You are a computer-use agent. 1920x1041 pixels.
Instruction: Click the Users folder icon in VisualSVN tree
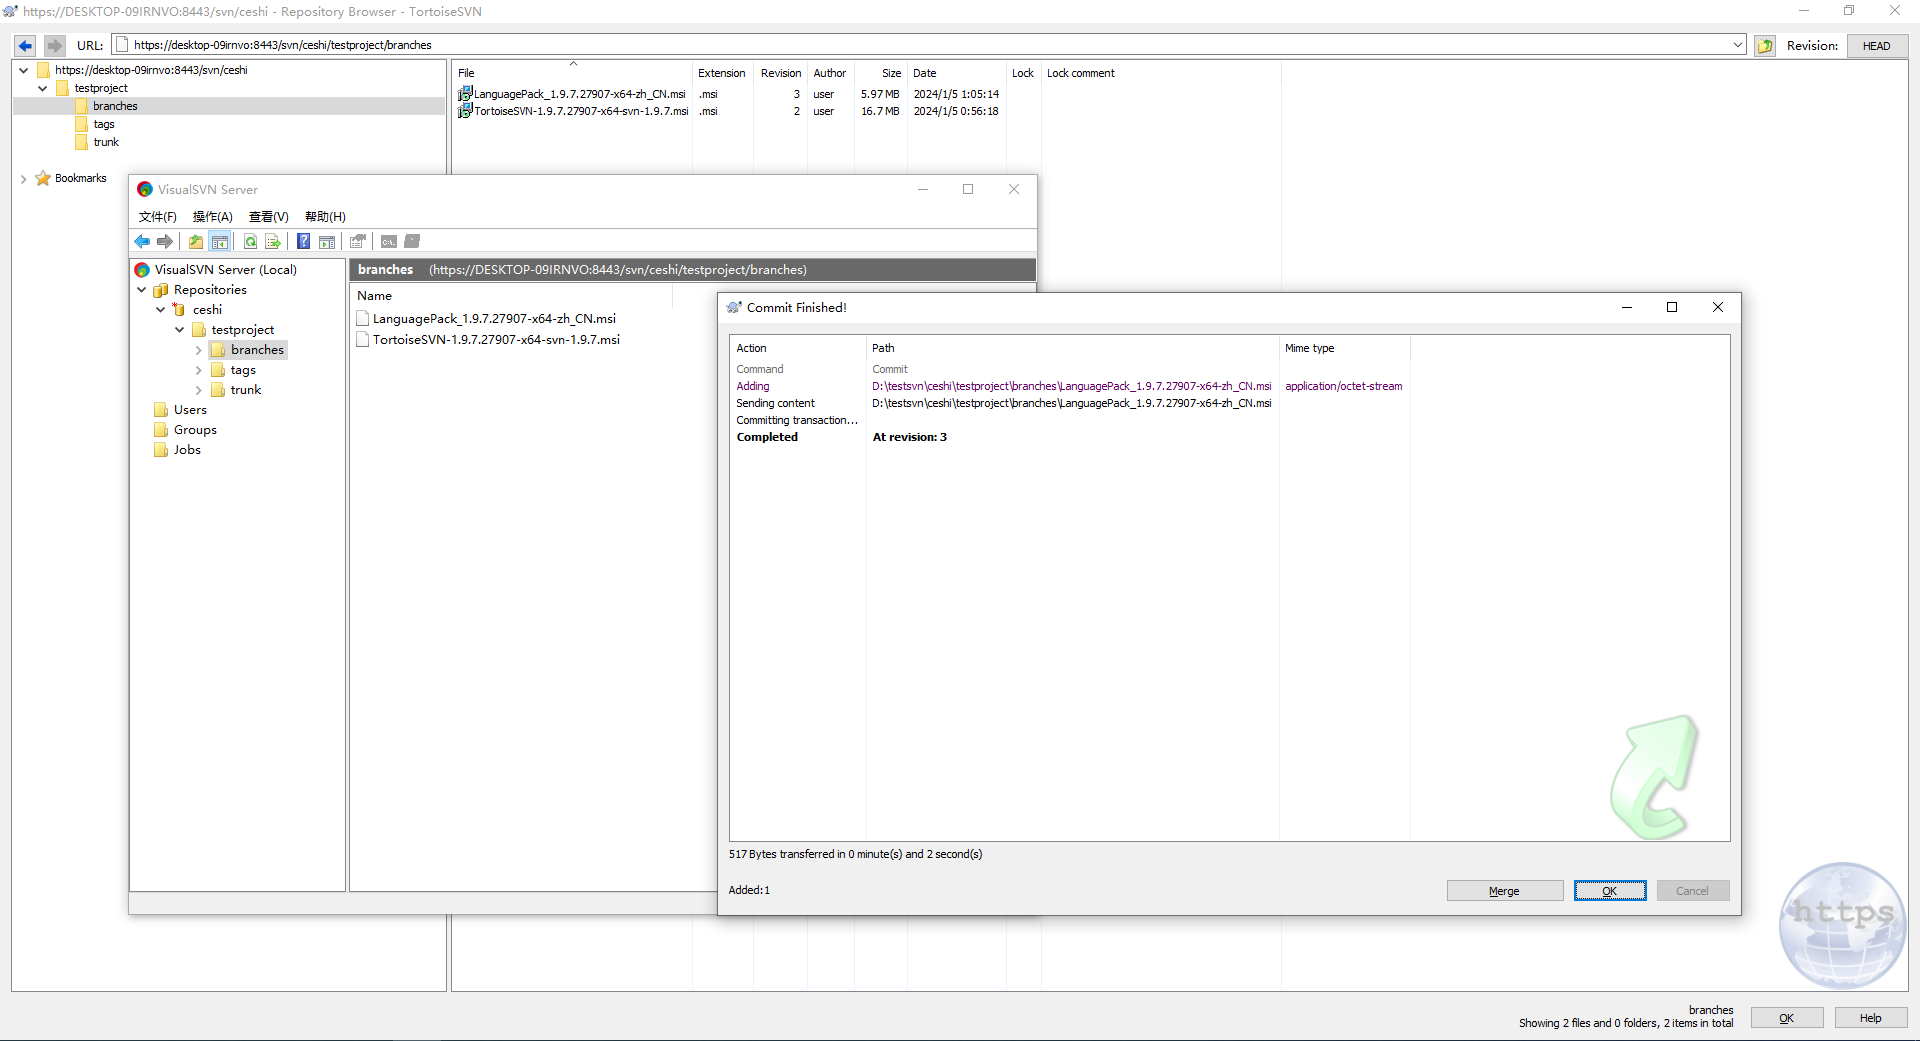coord(161,410)
